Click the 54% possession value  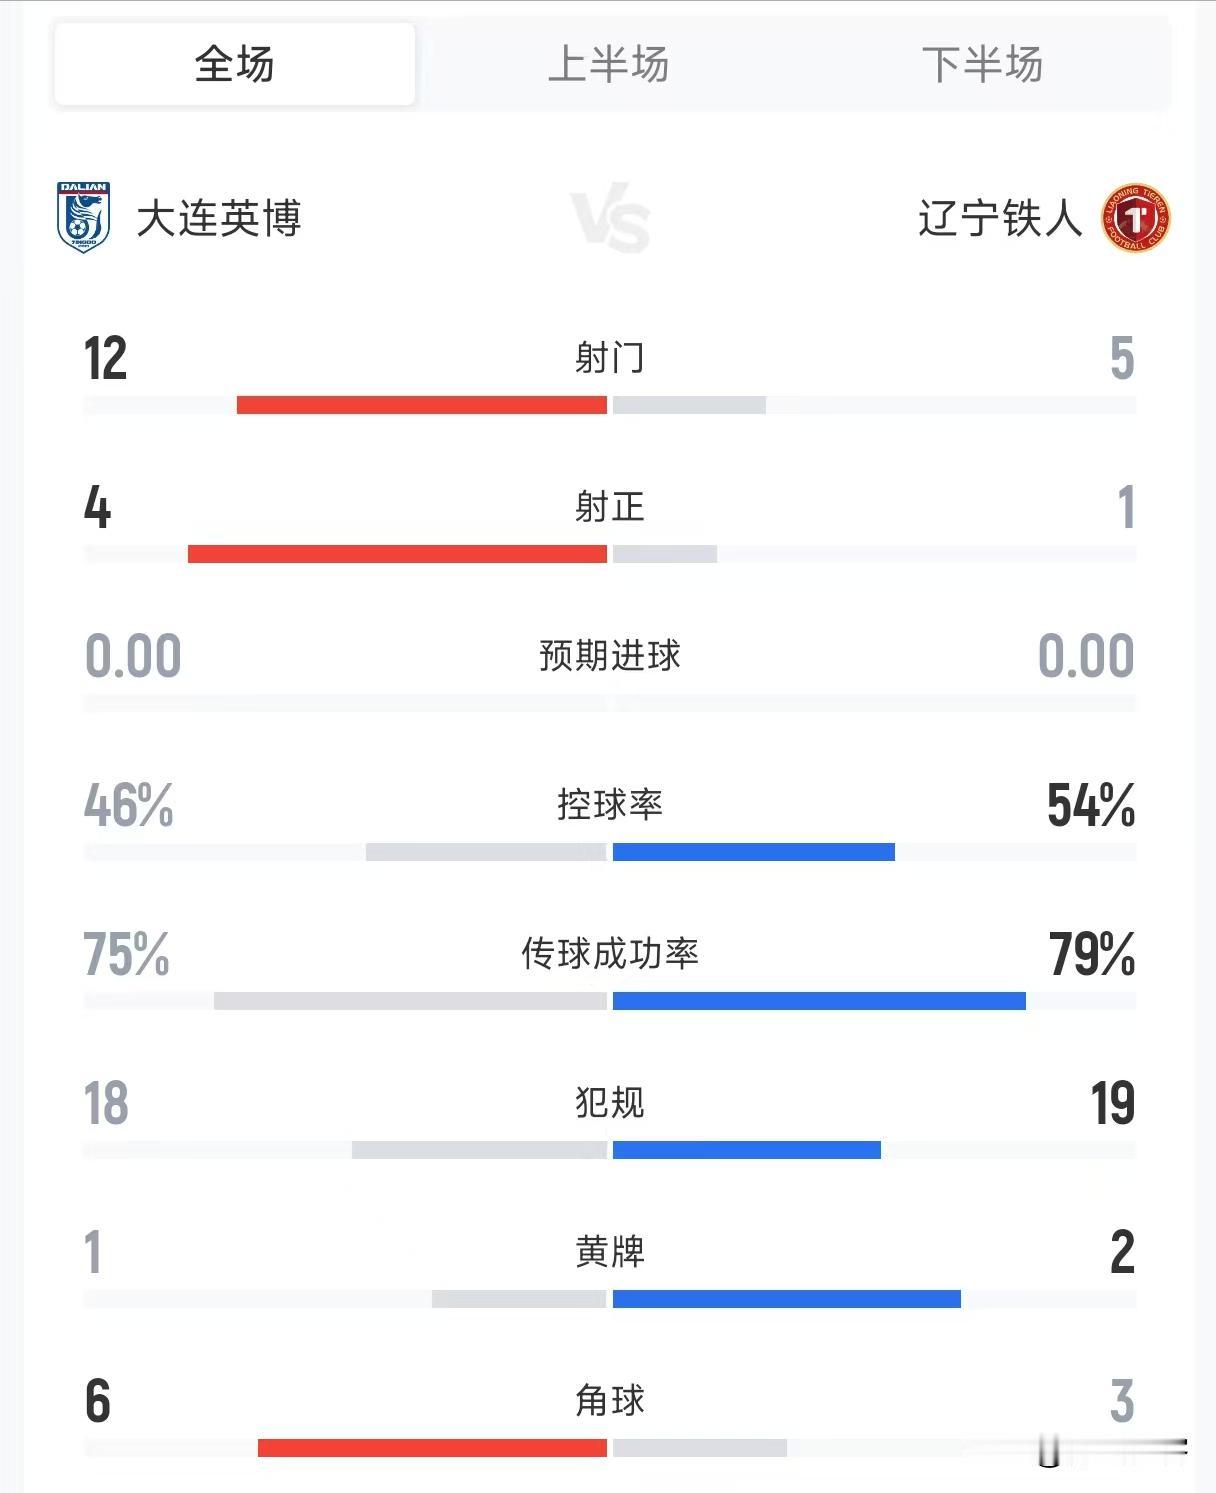click(x=1091, y=805)
